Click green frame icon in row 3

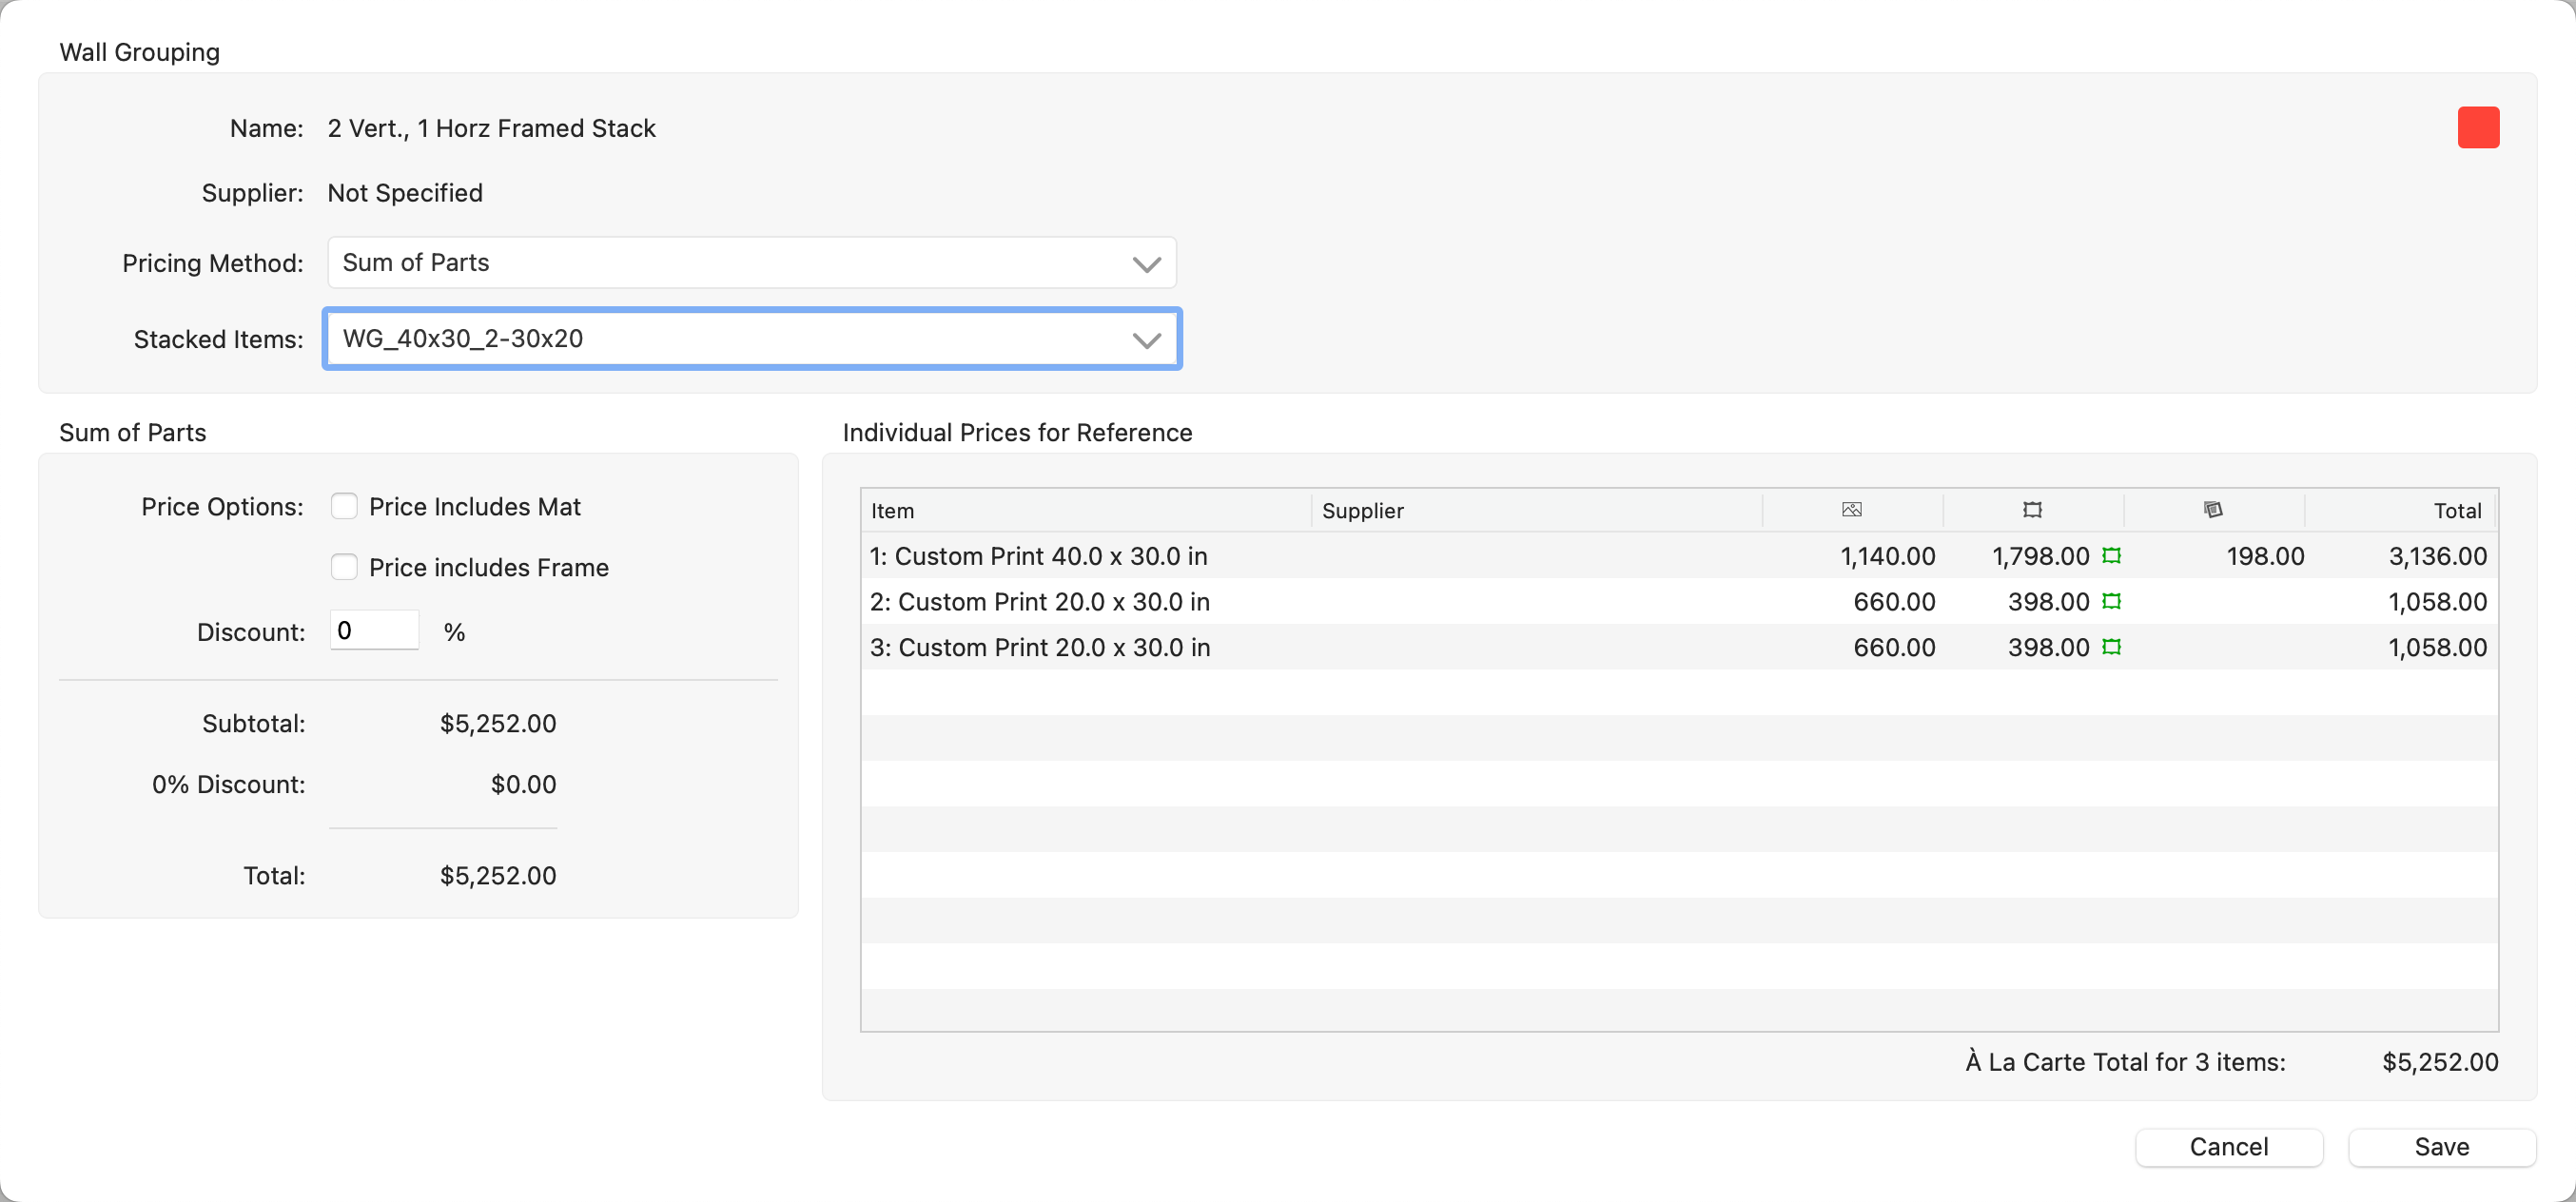(x=2111, y=648)
